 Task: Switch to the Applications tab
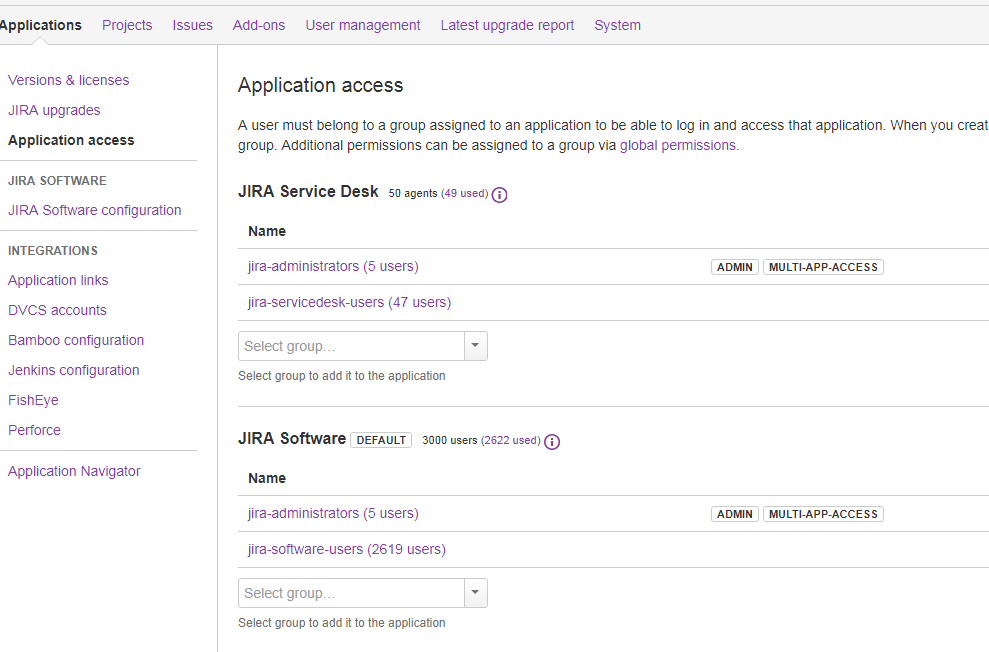click(x=40, y=25)
